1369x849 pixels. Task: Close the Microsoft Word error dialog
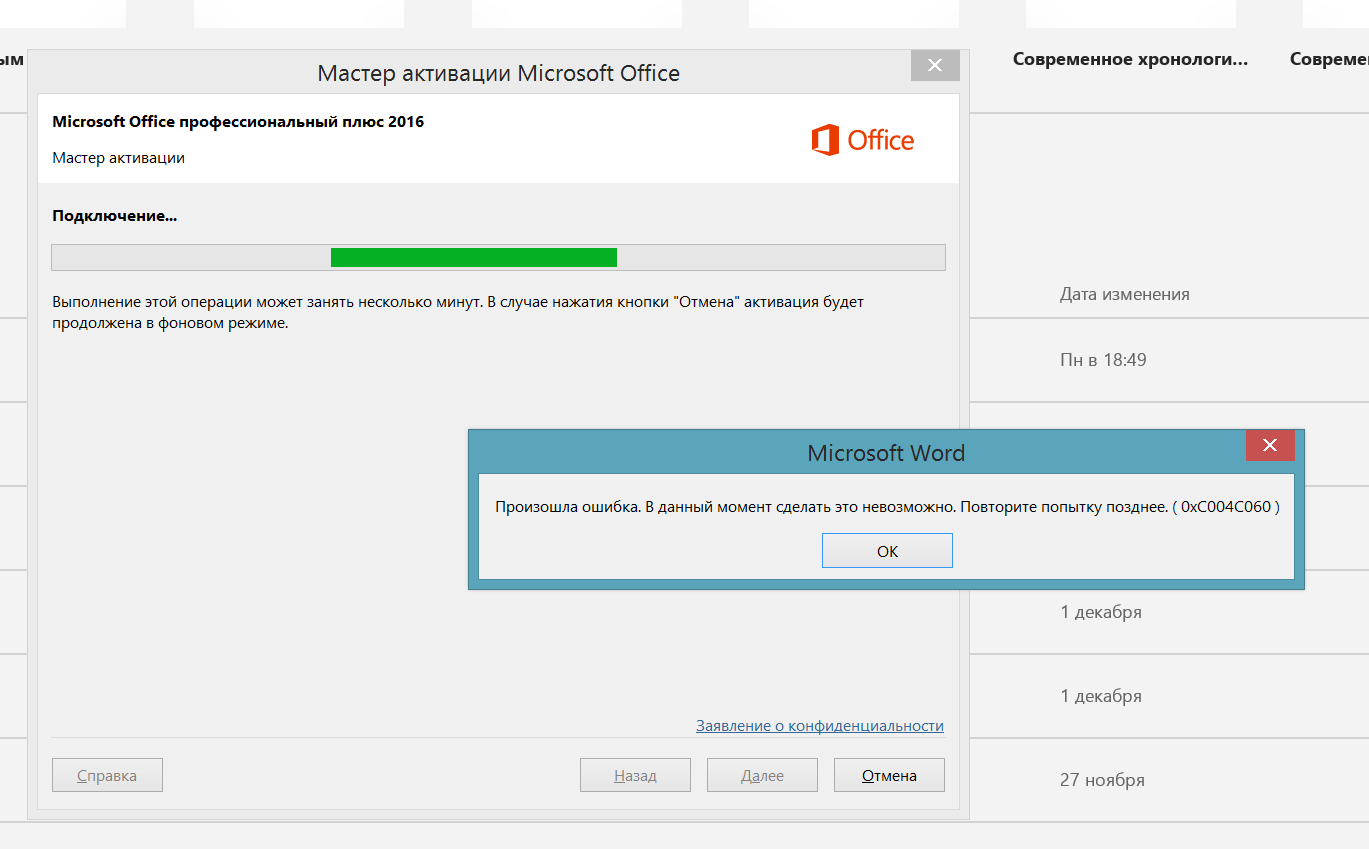click(x=1270, y=446)
